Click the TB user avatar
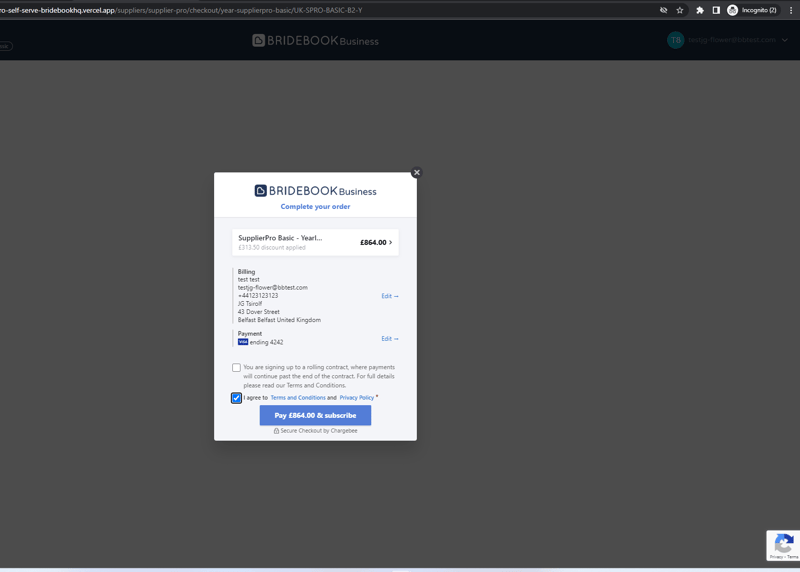 [676, 40]
